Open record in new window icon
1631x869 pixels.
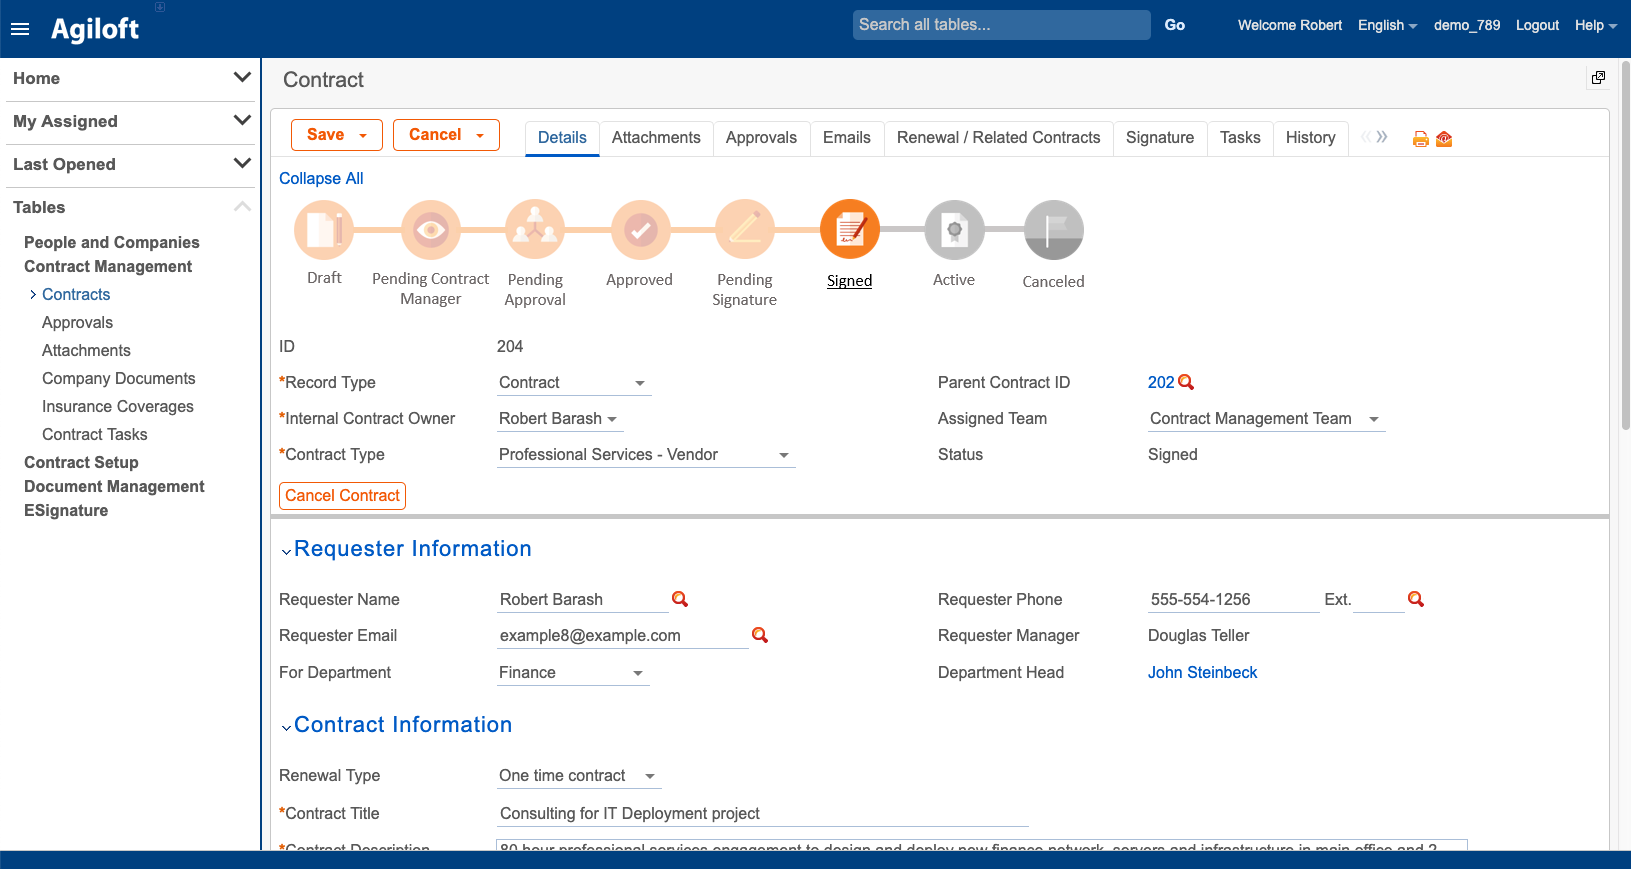pyautogui.click(x=1598, y=78)
